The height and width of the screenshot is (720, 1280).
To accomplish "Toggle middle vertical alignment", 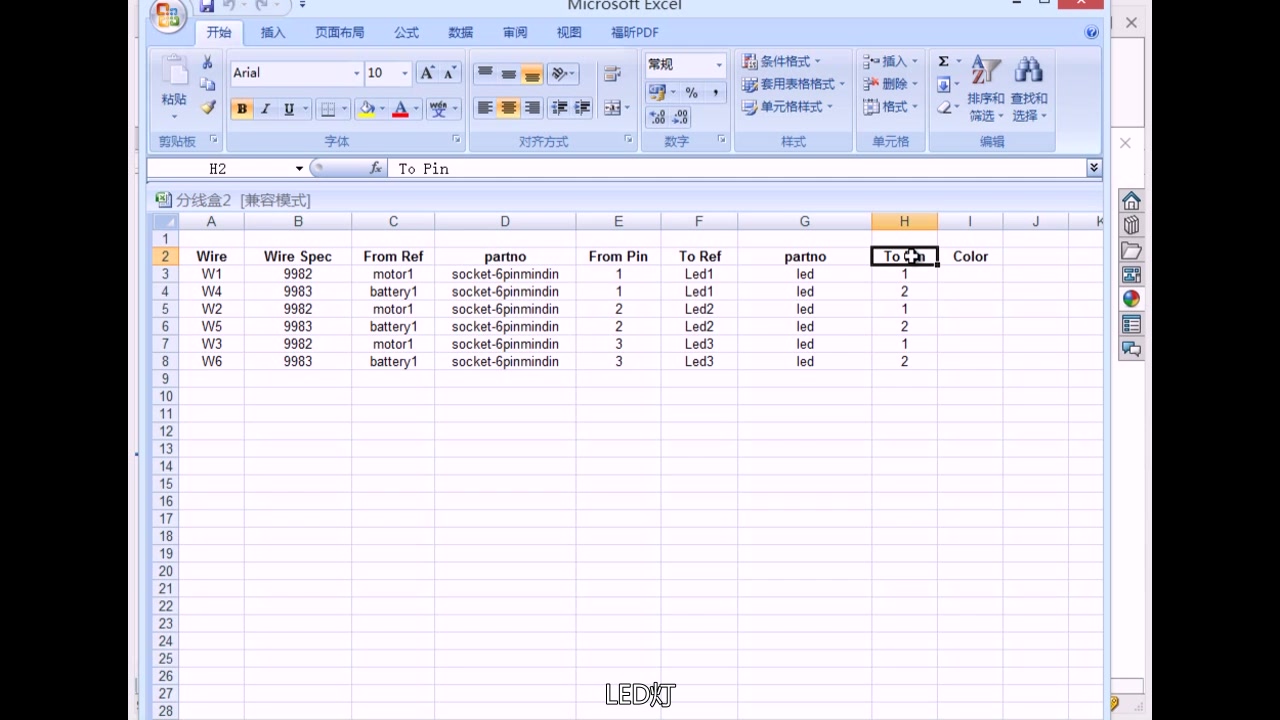I will pos(508,73).
